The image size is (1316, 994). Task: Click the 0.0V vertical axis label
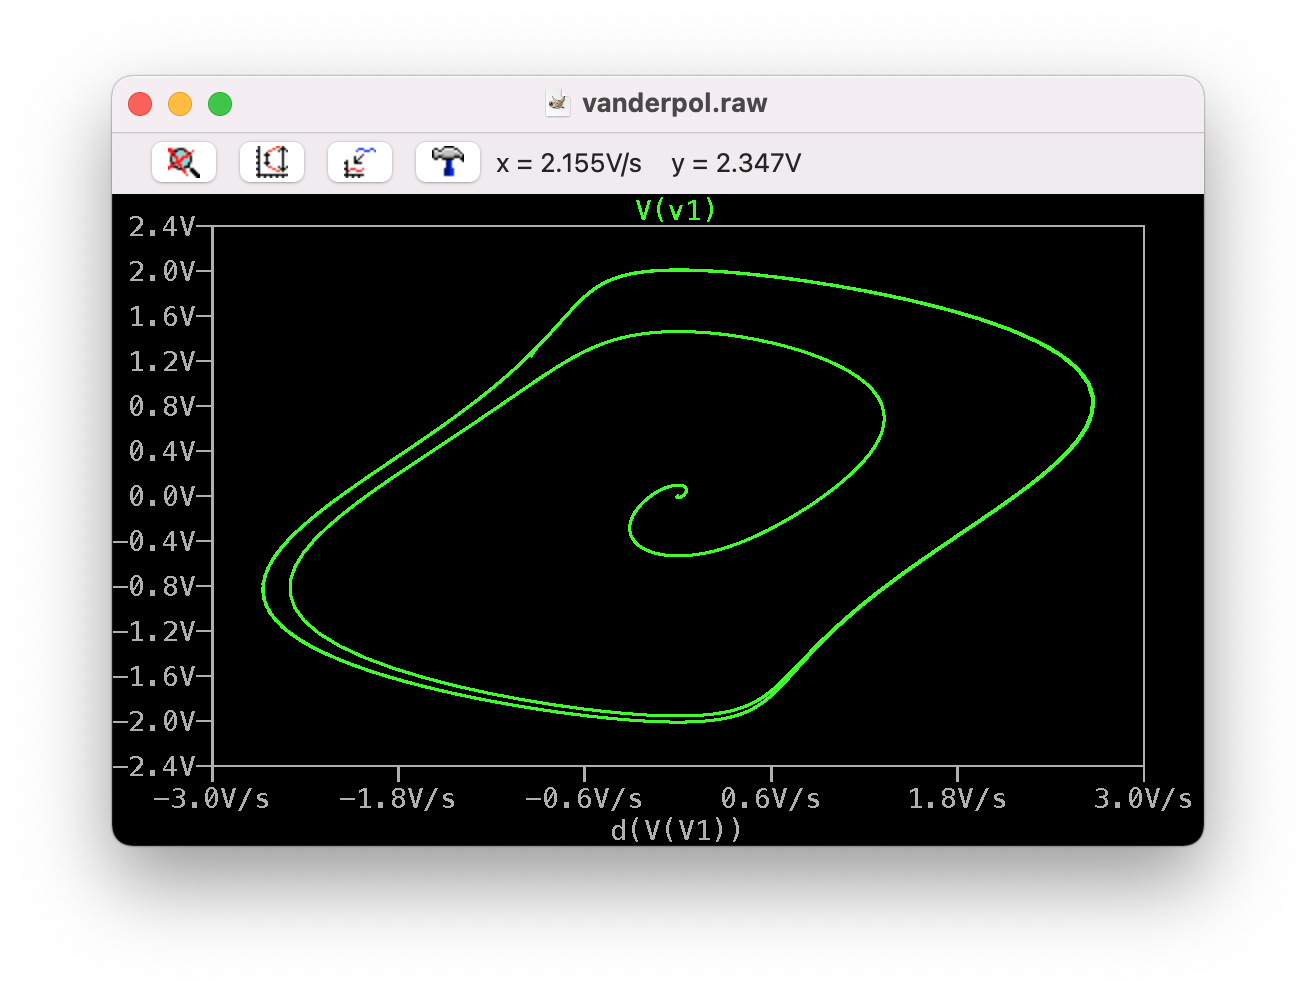[162, 496]
